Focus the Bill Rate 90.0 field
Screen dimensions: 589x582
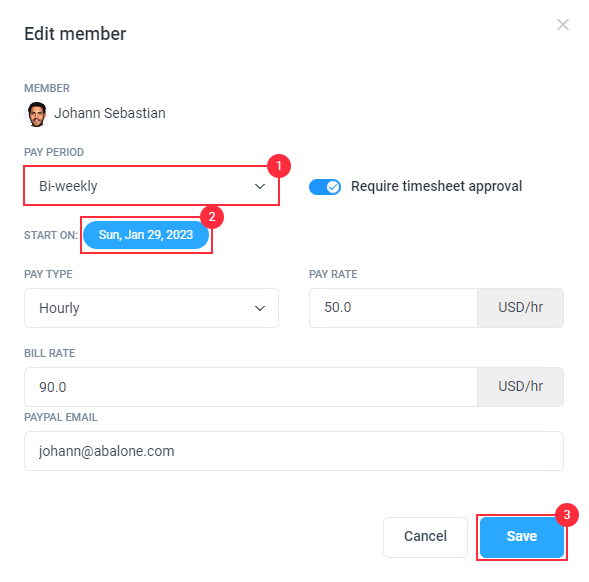click(251, 387)
